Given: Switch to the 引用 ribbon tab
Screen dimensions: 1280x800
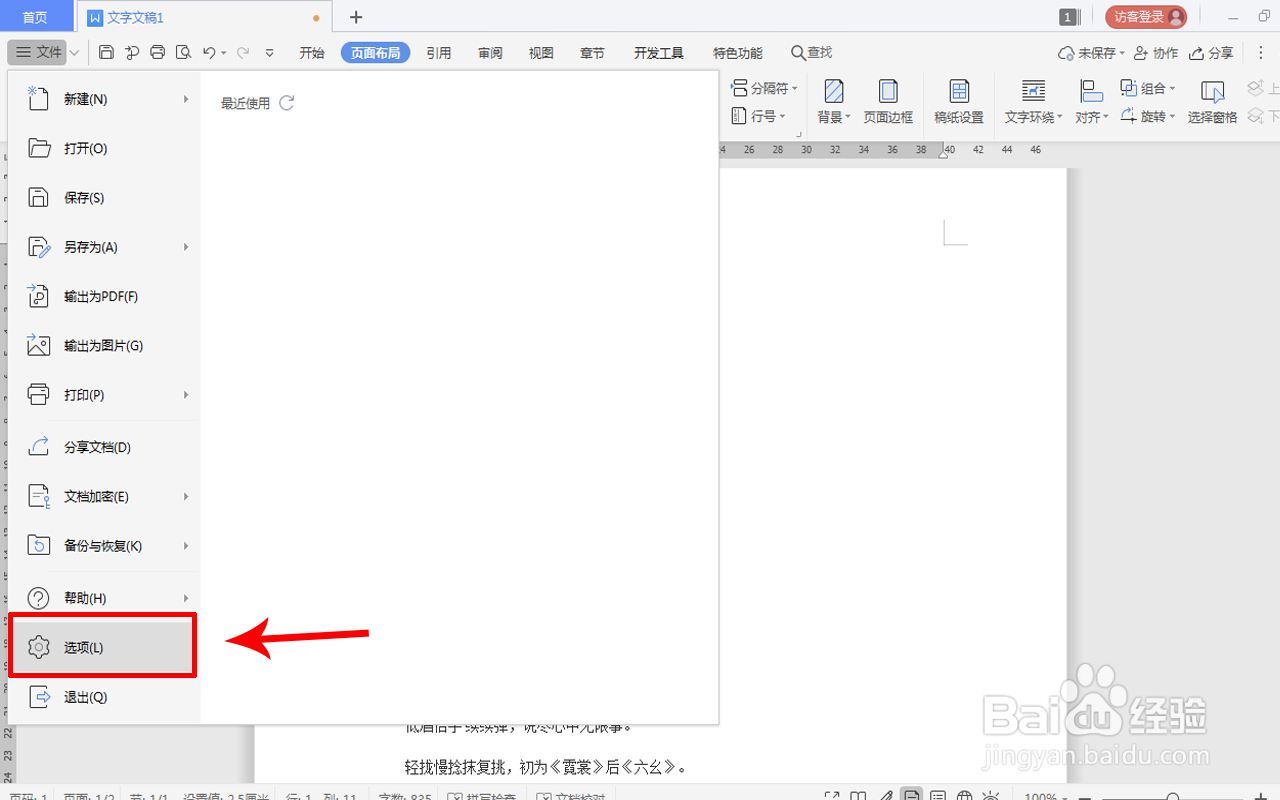Looking at the screenshot, I should tap(439, 53).
